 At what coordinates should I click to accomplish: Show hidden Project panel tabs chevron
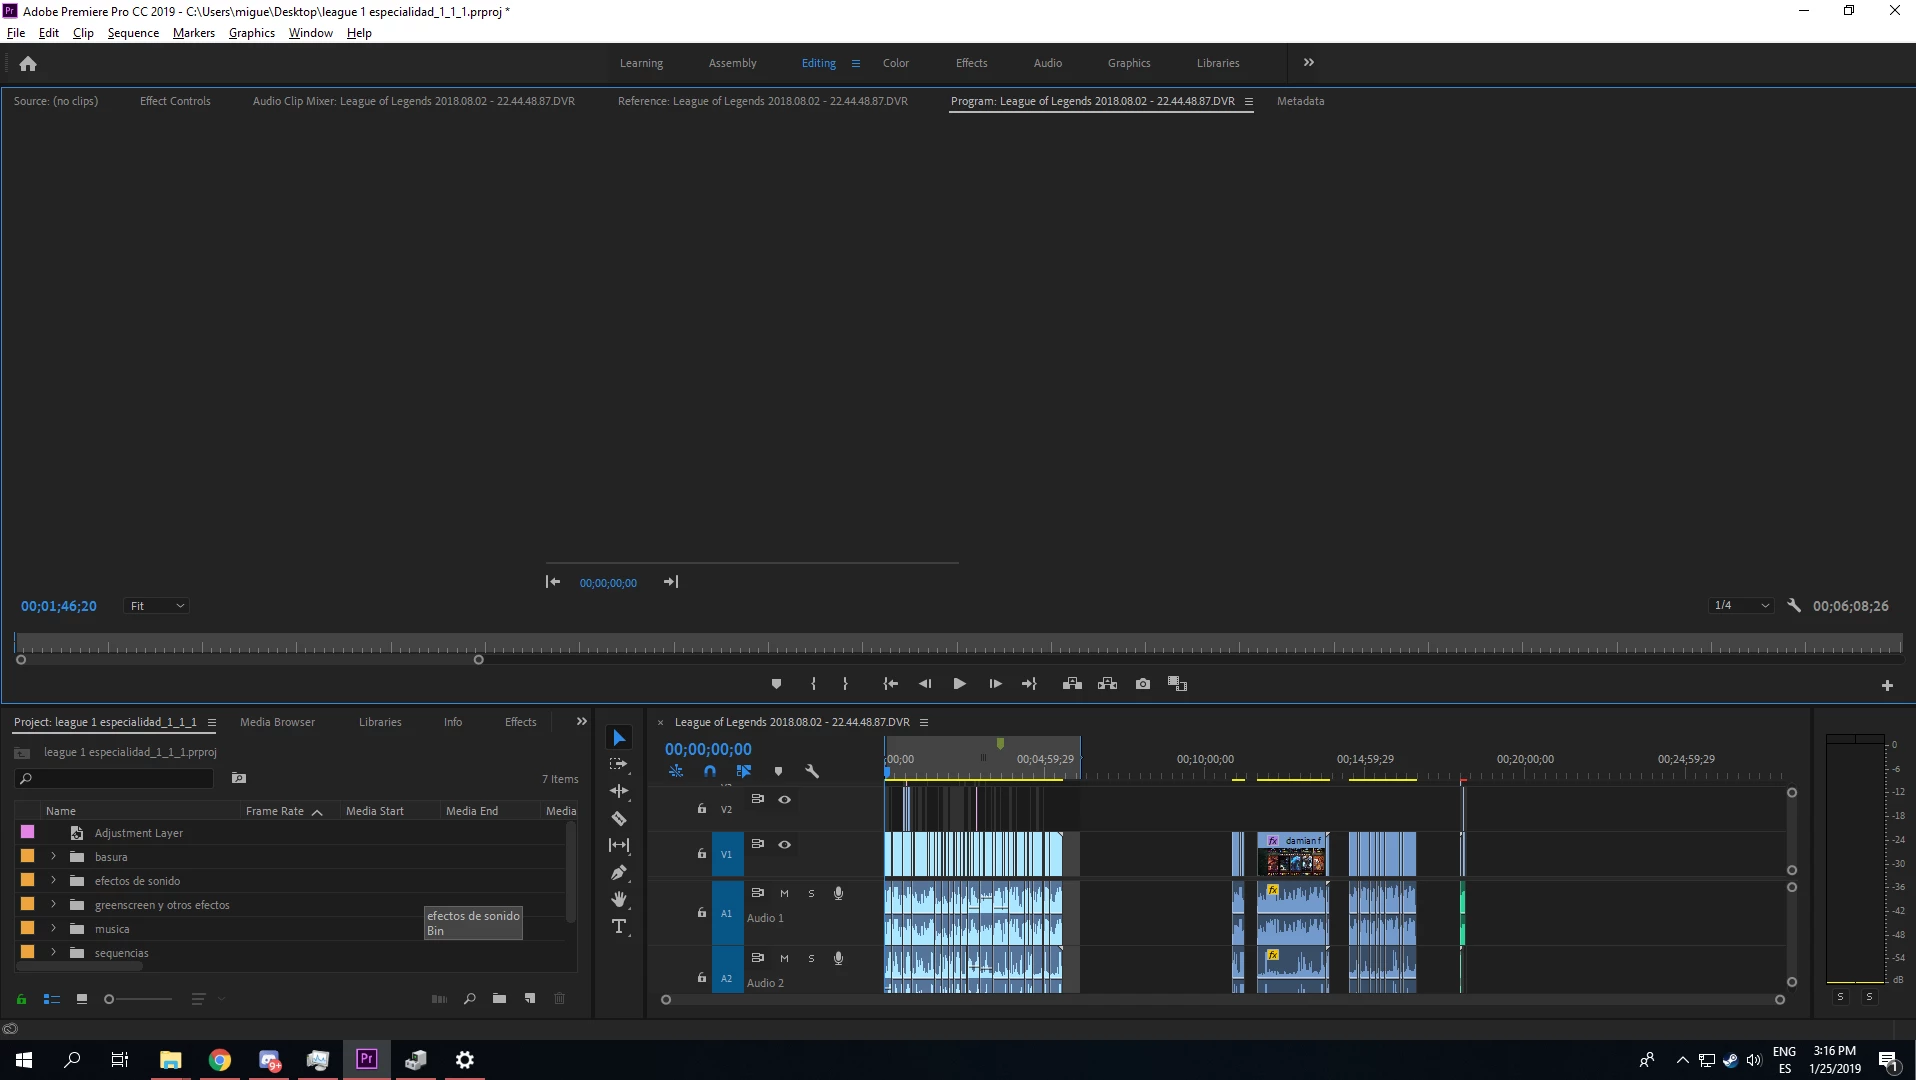point(581,721)
